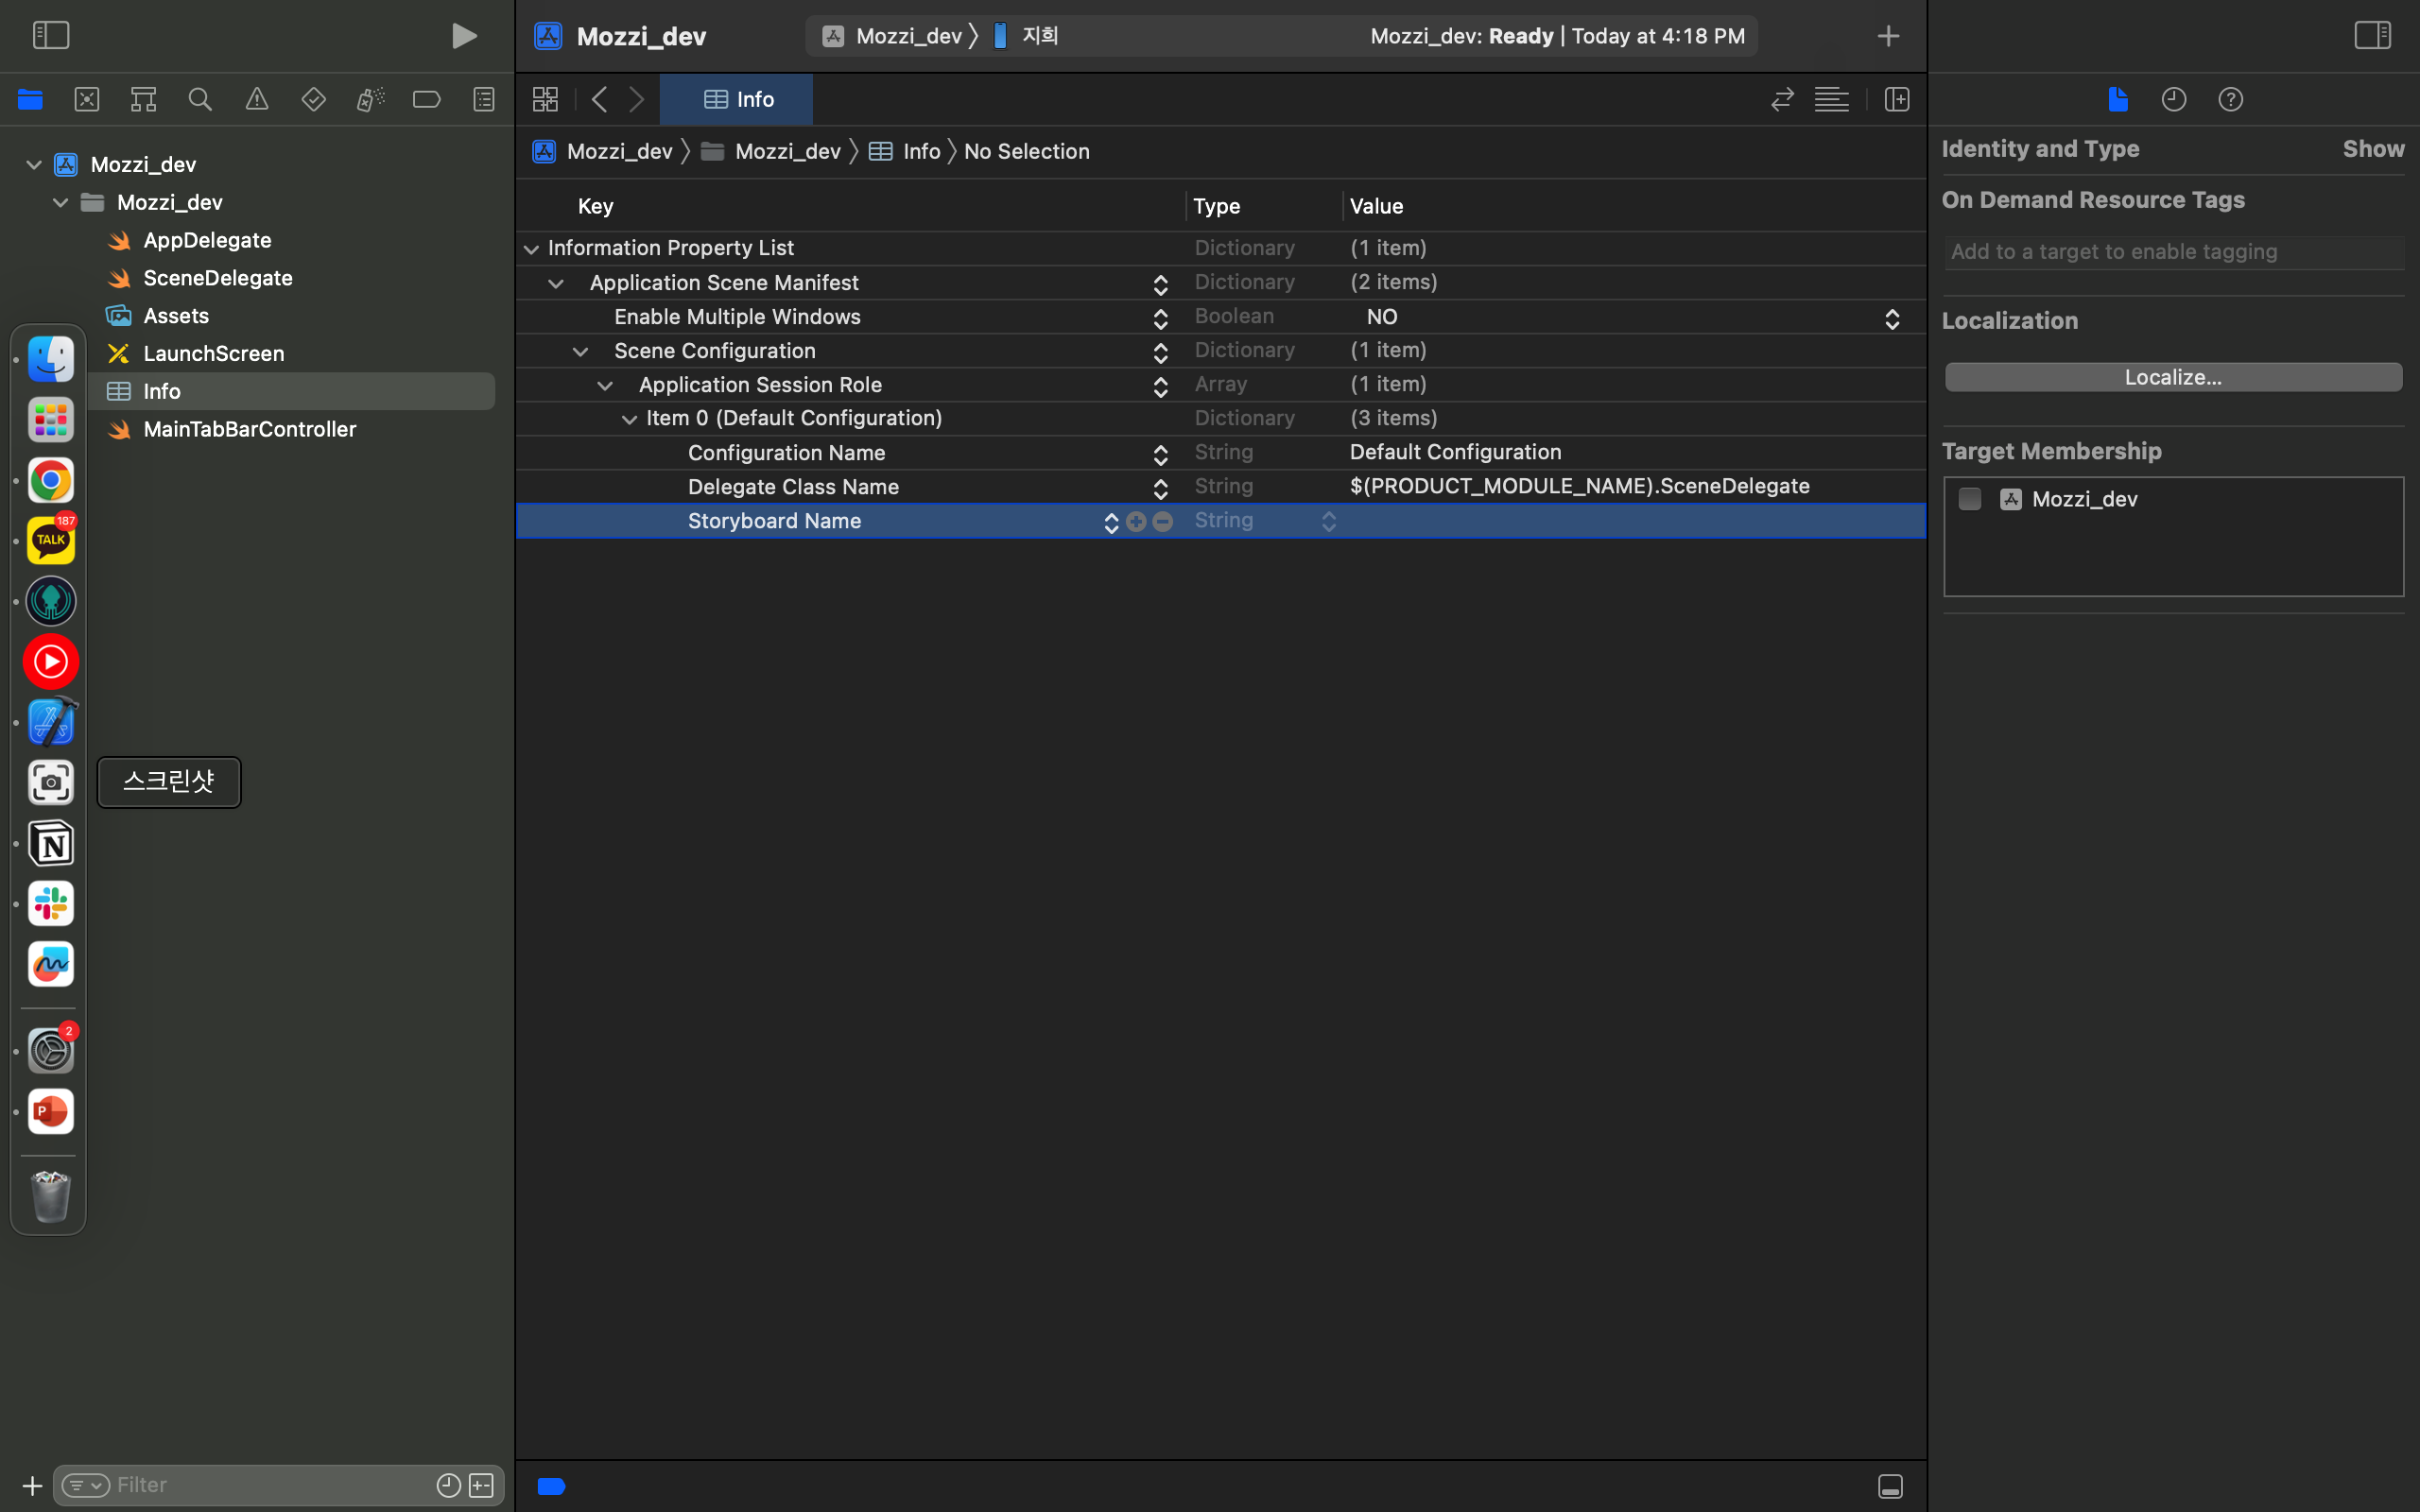Open the Find navigator magnifier icon

[x=200, y=99]
